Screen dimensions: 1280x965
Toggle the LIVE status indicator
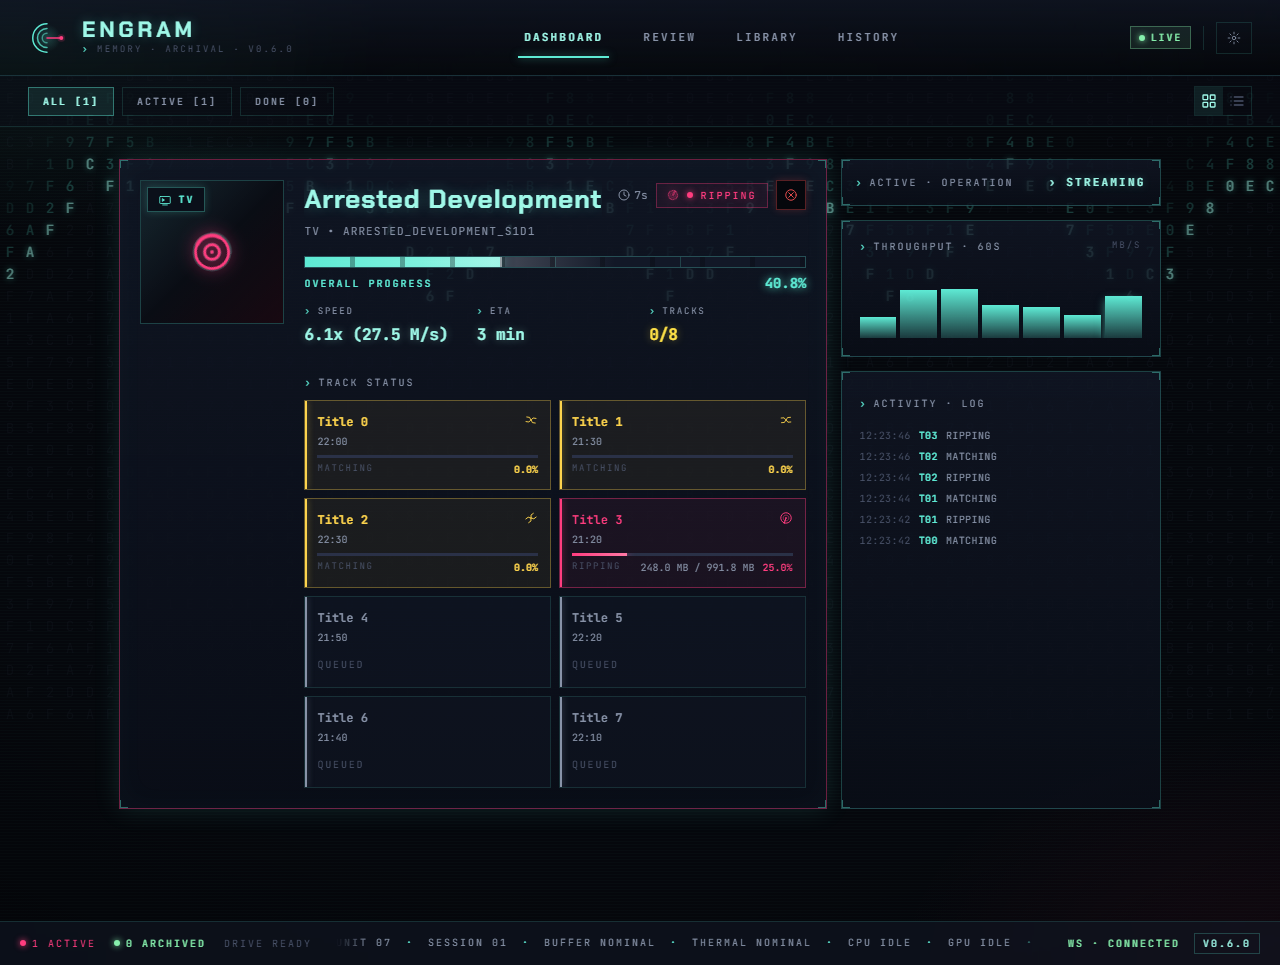(1160, 38)
